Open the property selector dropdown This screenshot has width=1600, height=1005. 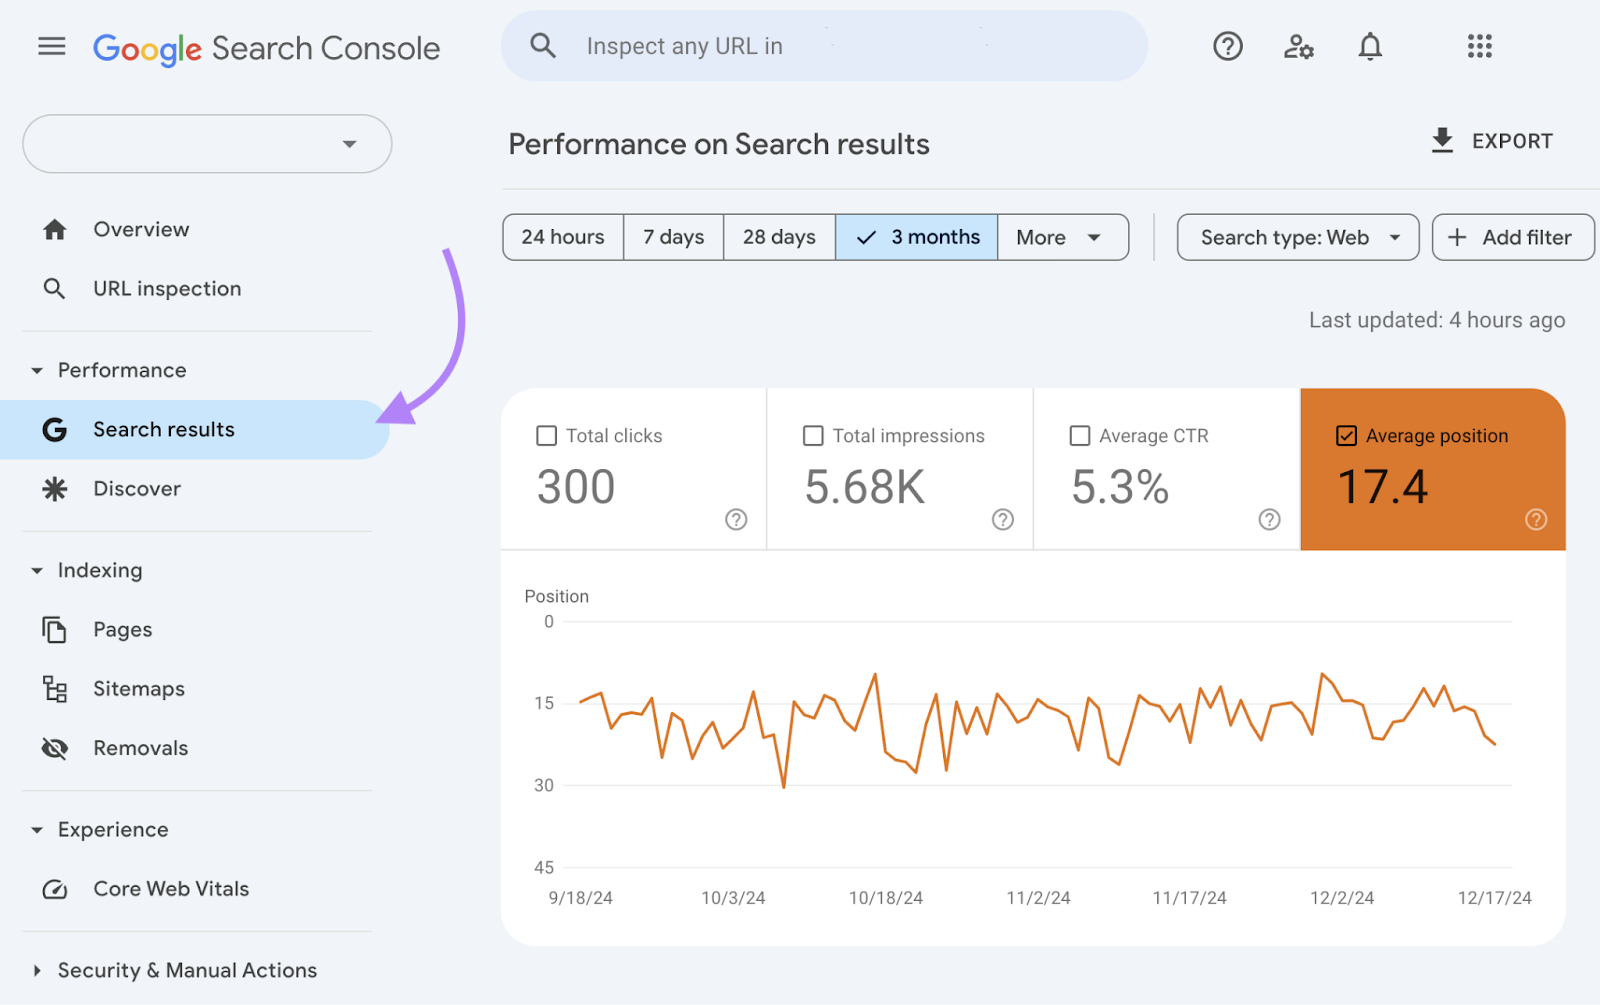pos(207,144)
